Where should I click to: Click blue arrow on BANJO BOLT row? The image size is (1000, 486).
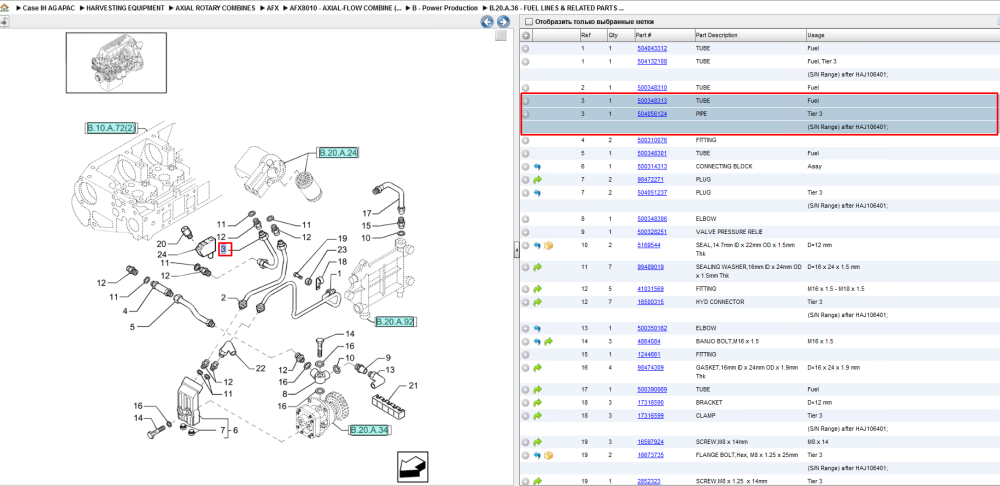537,341
